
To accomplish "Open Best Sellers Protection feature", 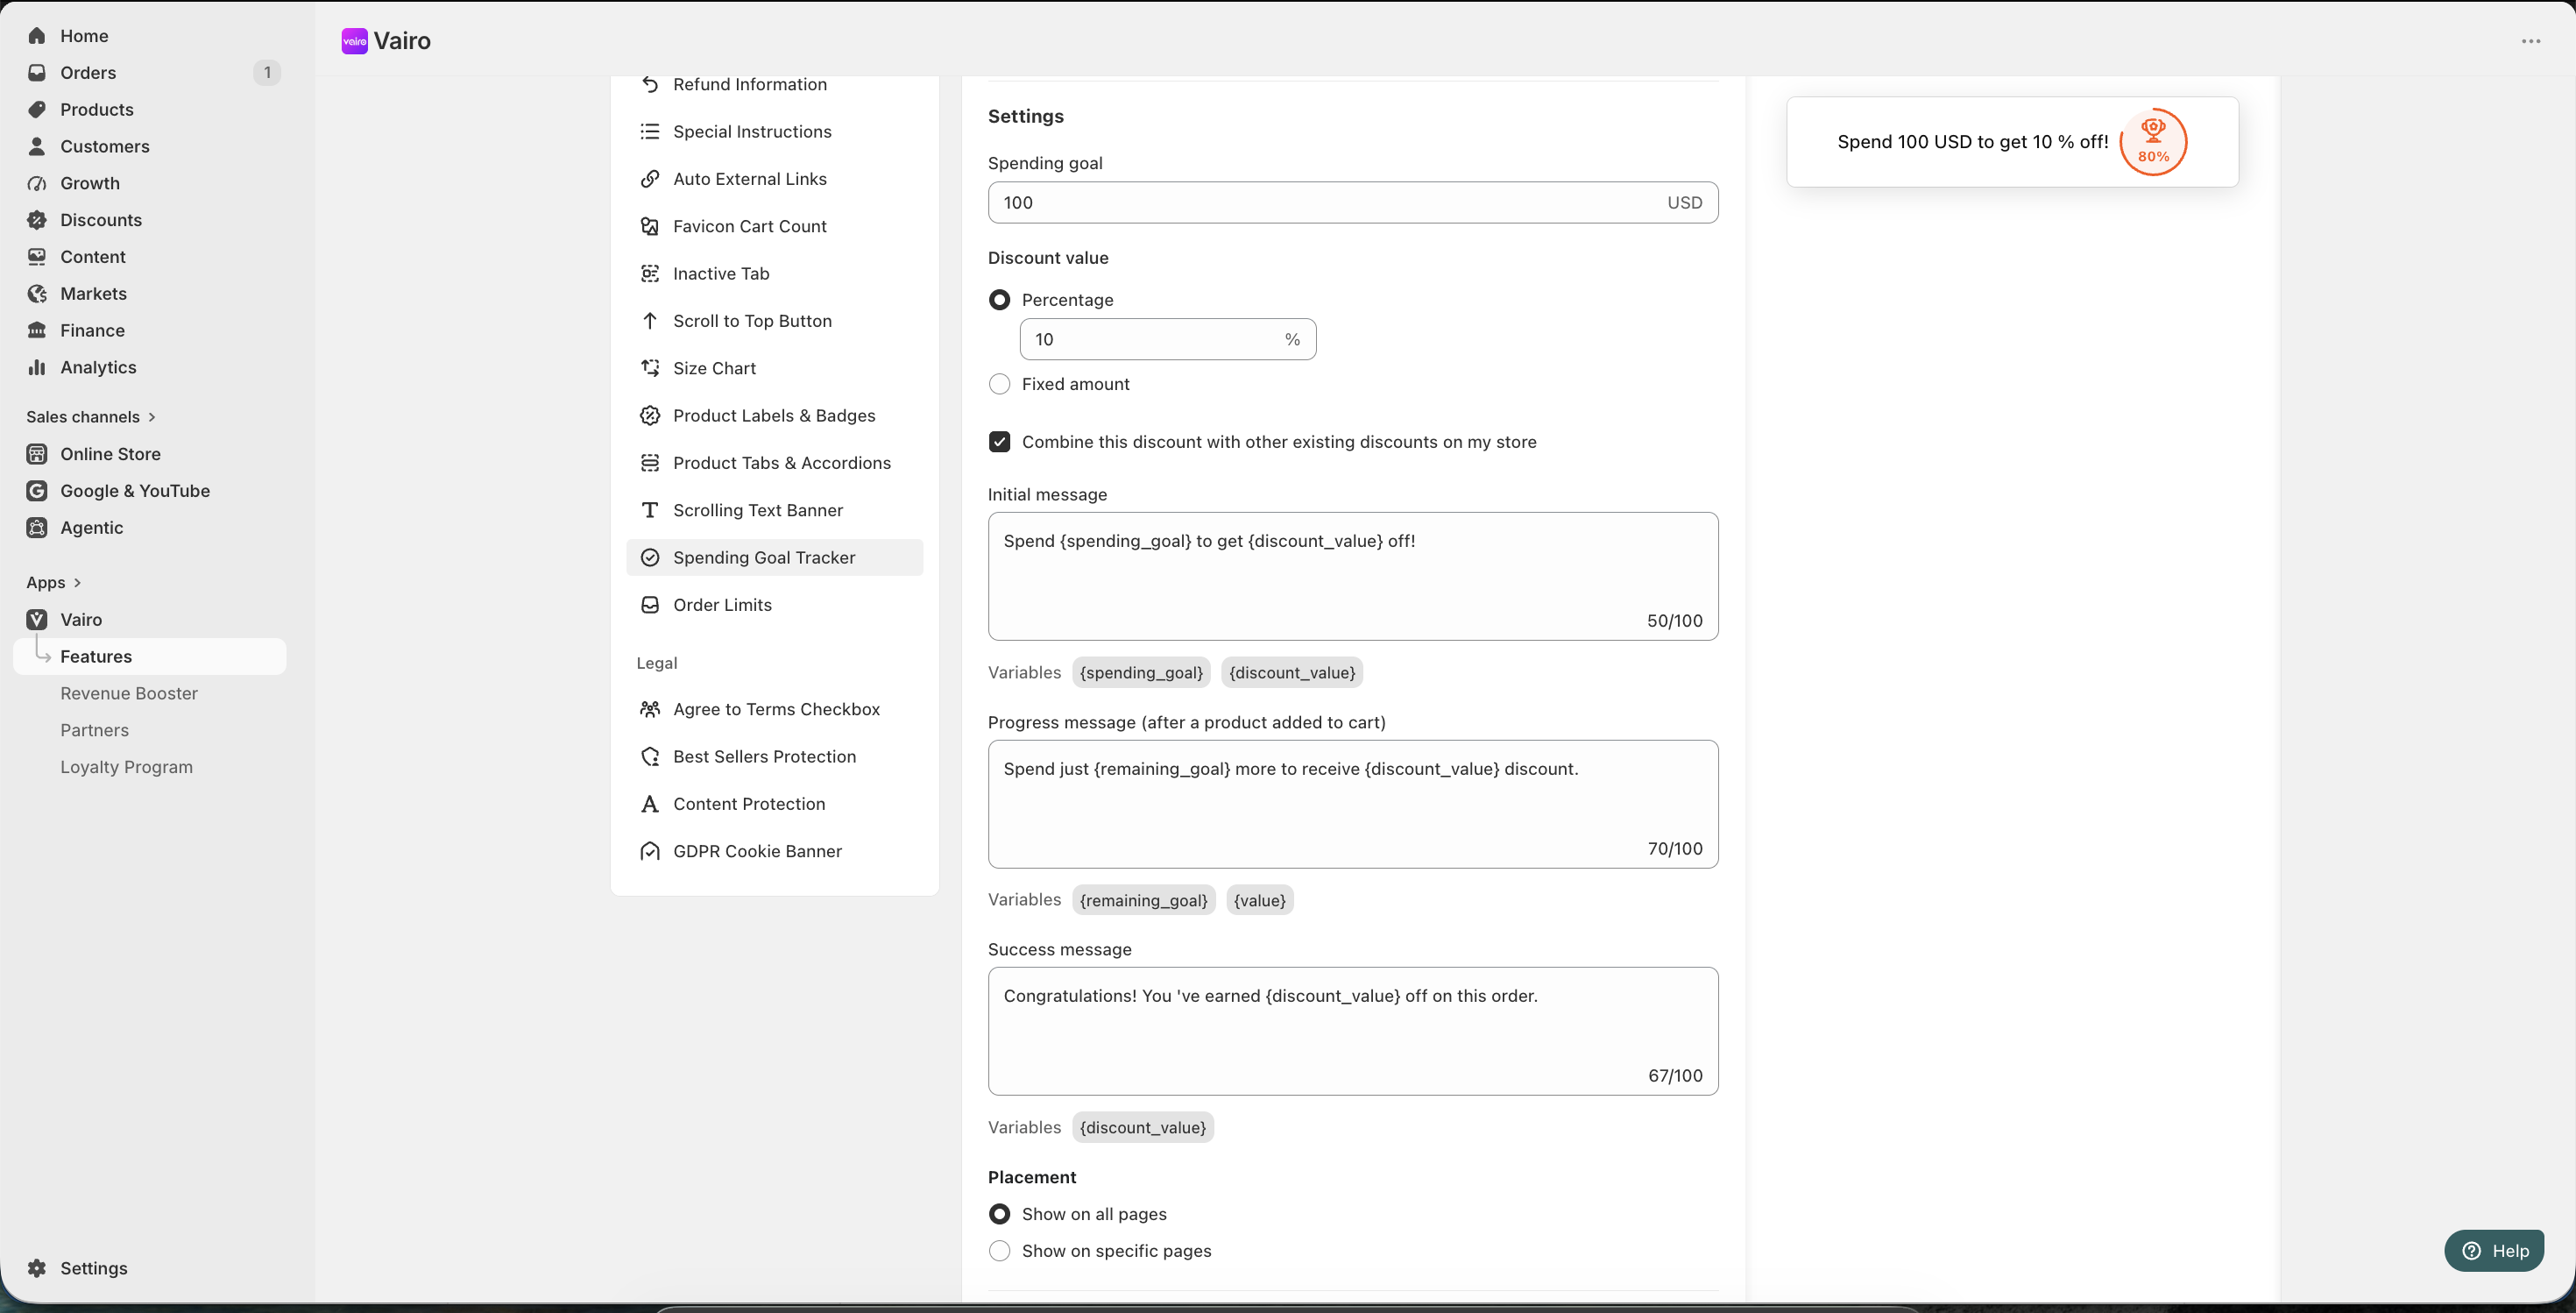I will tap(775, 757).
